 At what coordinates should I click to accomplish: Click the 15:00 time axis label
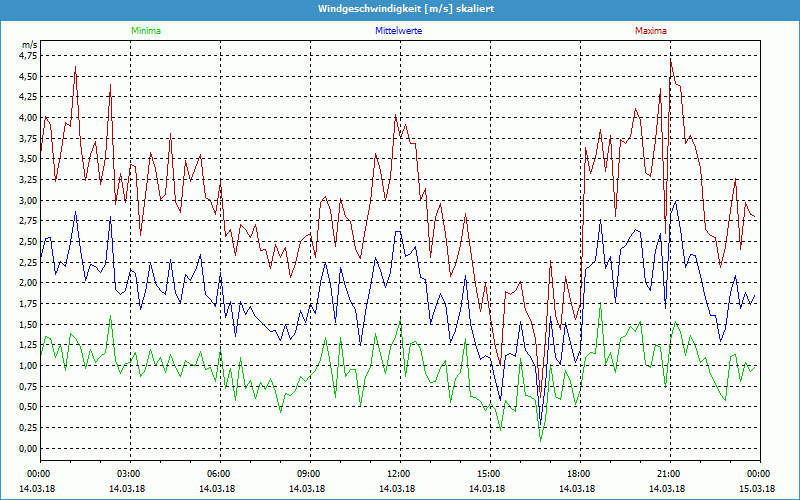click(489, 474)
